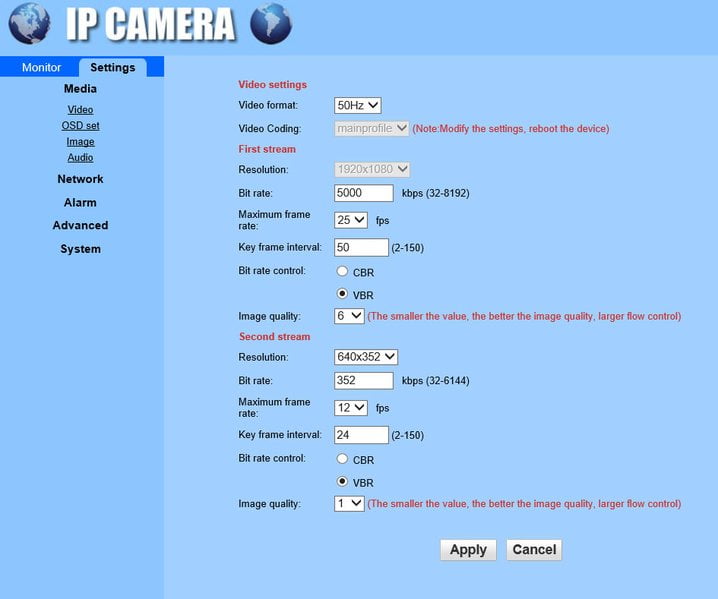Open the first stream 25 fps dropdown
Viewport: 718px width, 599px height.
pos(351,220)
